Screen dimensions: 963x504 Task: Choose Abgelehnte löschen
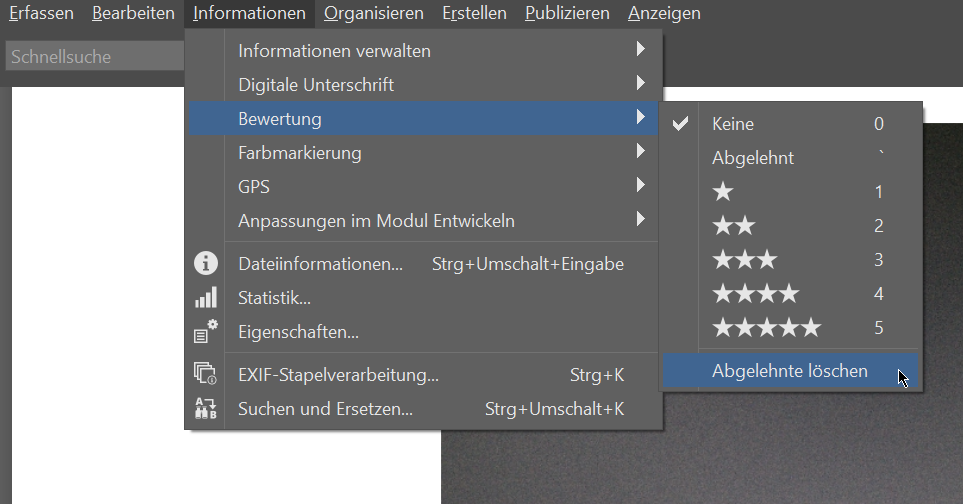790,371
